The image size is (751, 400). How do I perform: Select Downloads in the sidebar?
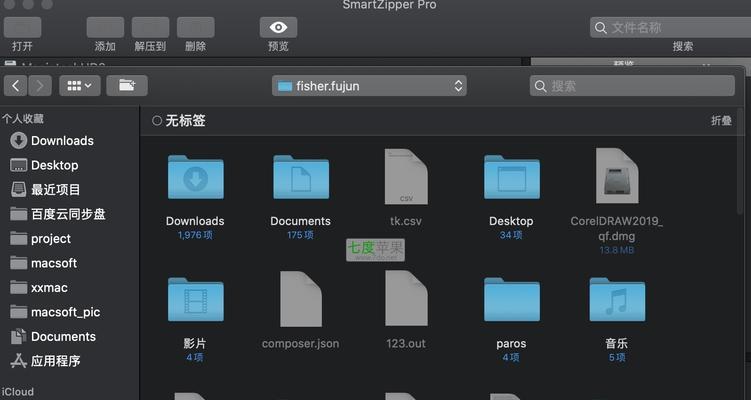coord(52,140)
